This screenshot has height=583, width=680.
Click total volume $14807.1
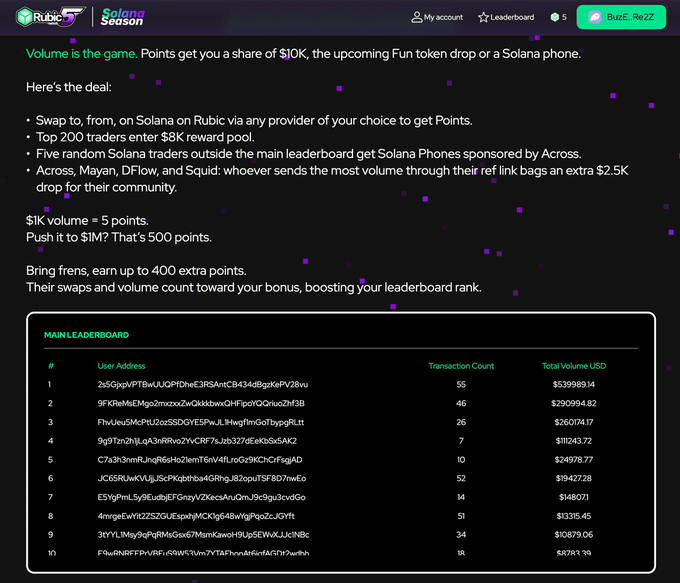pos(574,497)
